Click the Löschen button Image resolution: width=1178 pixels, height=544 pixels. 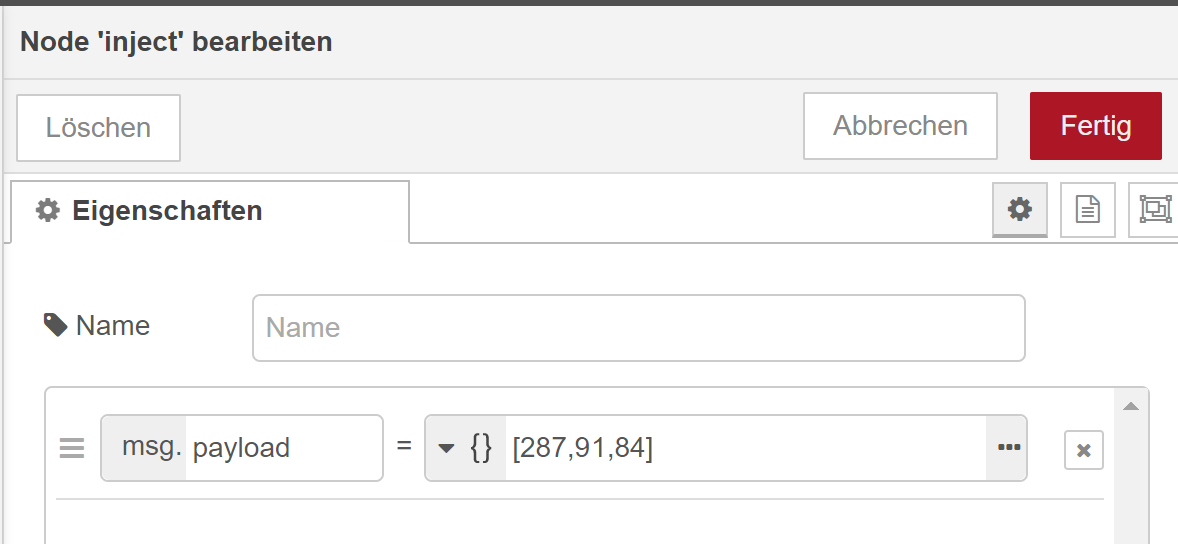click(x=98, y=128)
